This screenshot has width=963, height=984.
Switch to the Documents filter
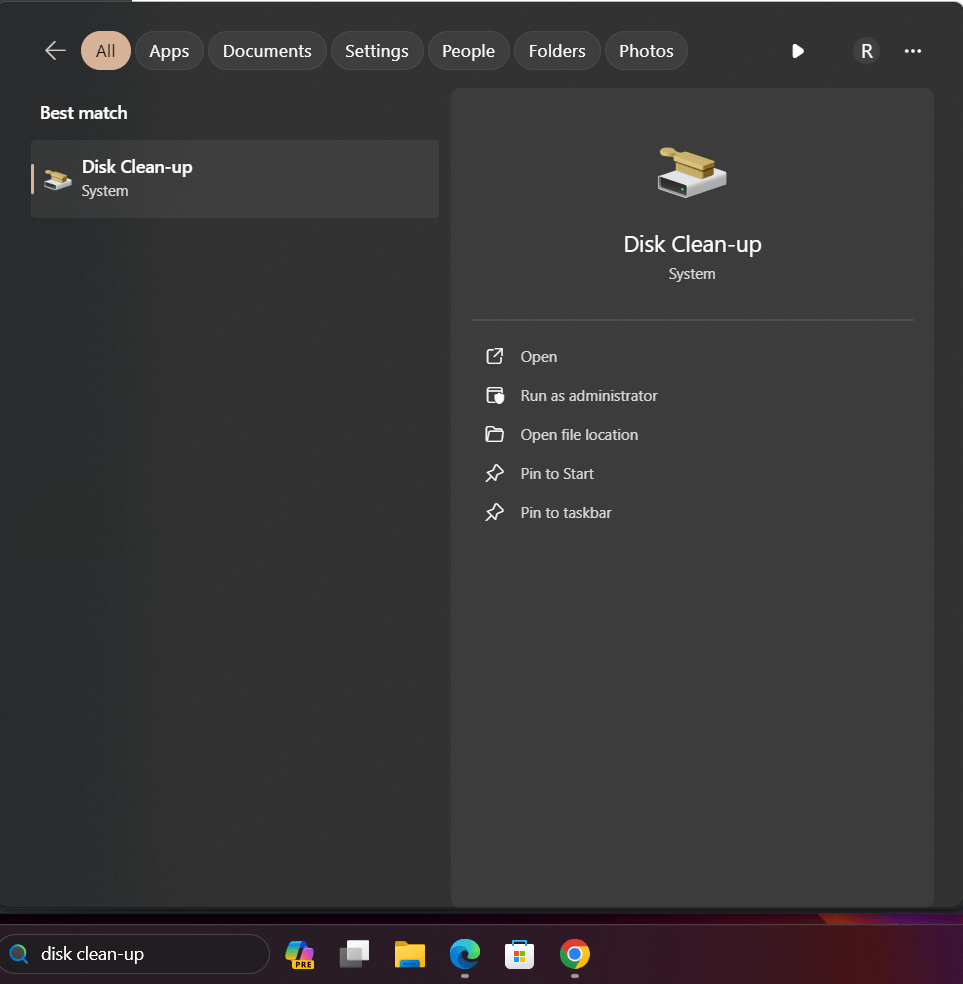point(267,51)
